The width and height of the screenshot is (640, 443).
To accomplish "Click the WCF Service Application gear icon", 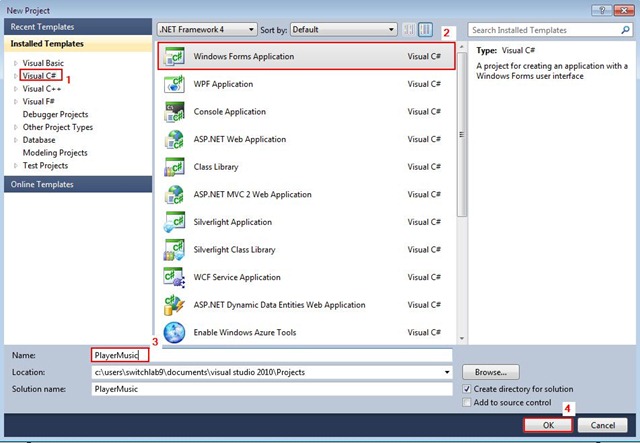I will (174, 277).
